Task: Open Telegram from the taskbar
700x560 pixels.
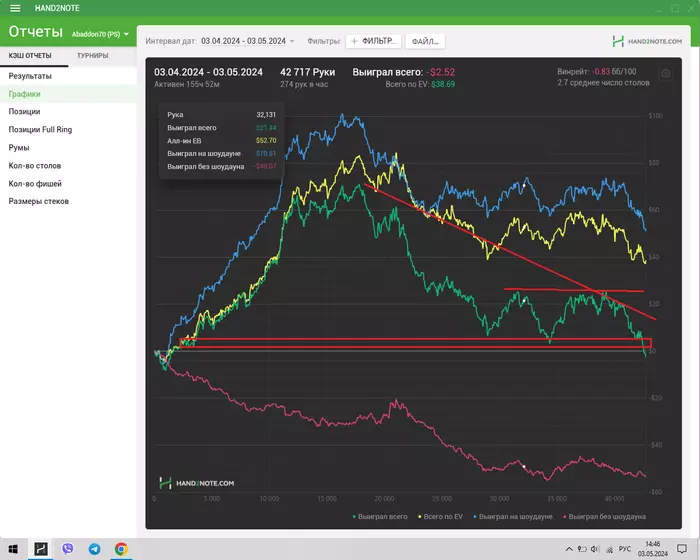Action: pos(94,549)
